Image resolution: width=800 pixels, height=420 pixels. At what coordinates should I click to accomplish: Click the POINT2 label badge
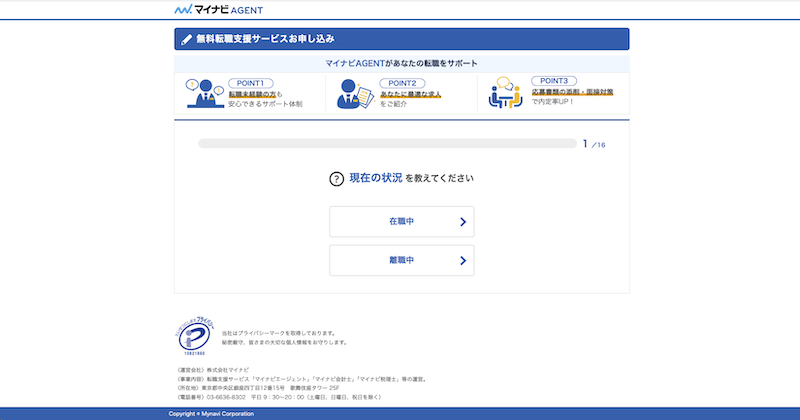coord(402,83)
